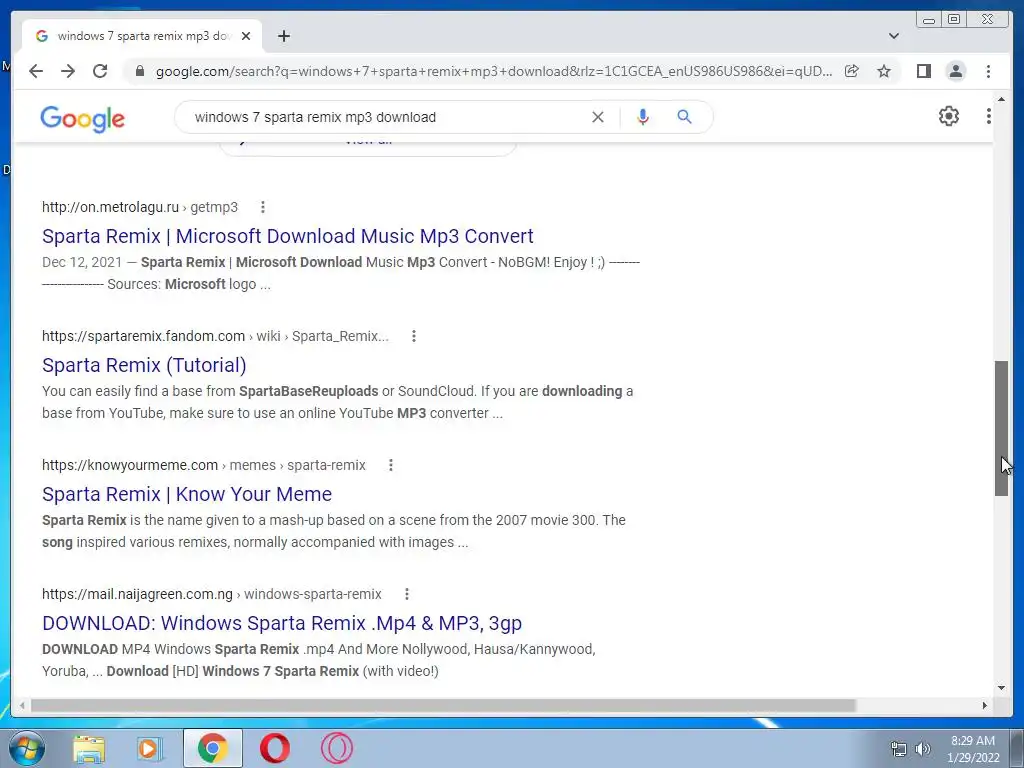
Task: Open Windows Explorer from taskbar
Action: [89, 748]
